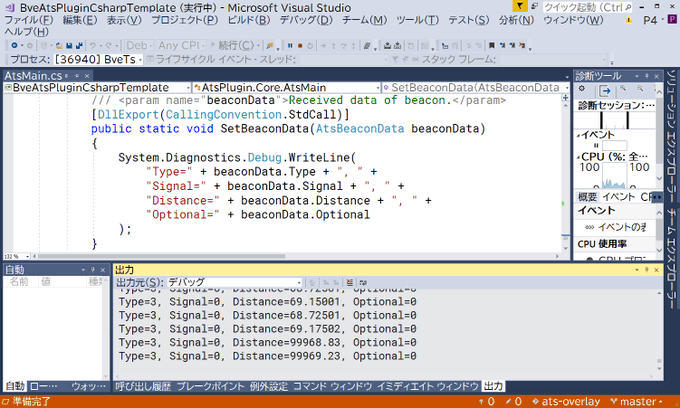Pause debugging with the Break All icon
Screen dimensions: 680x408
point(290,45)
